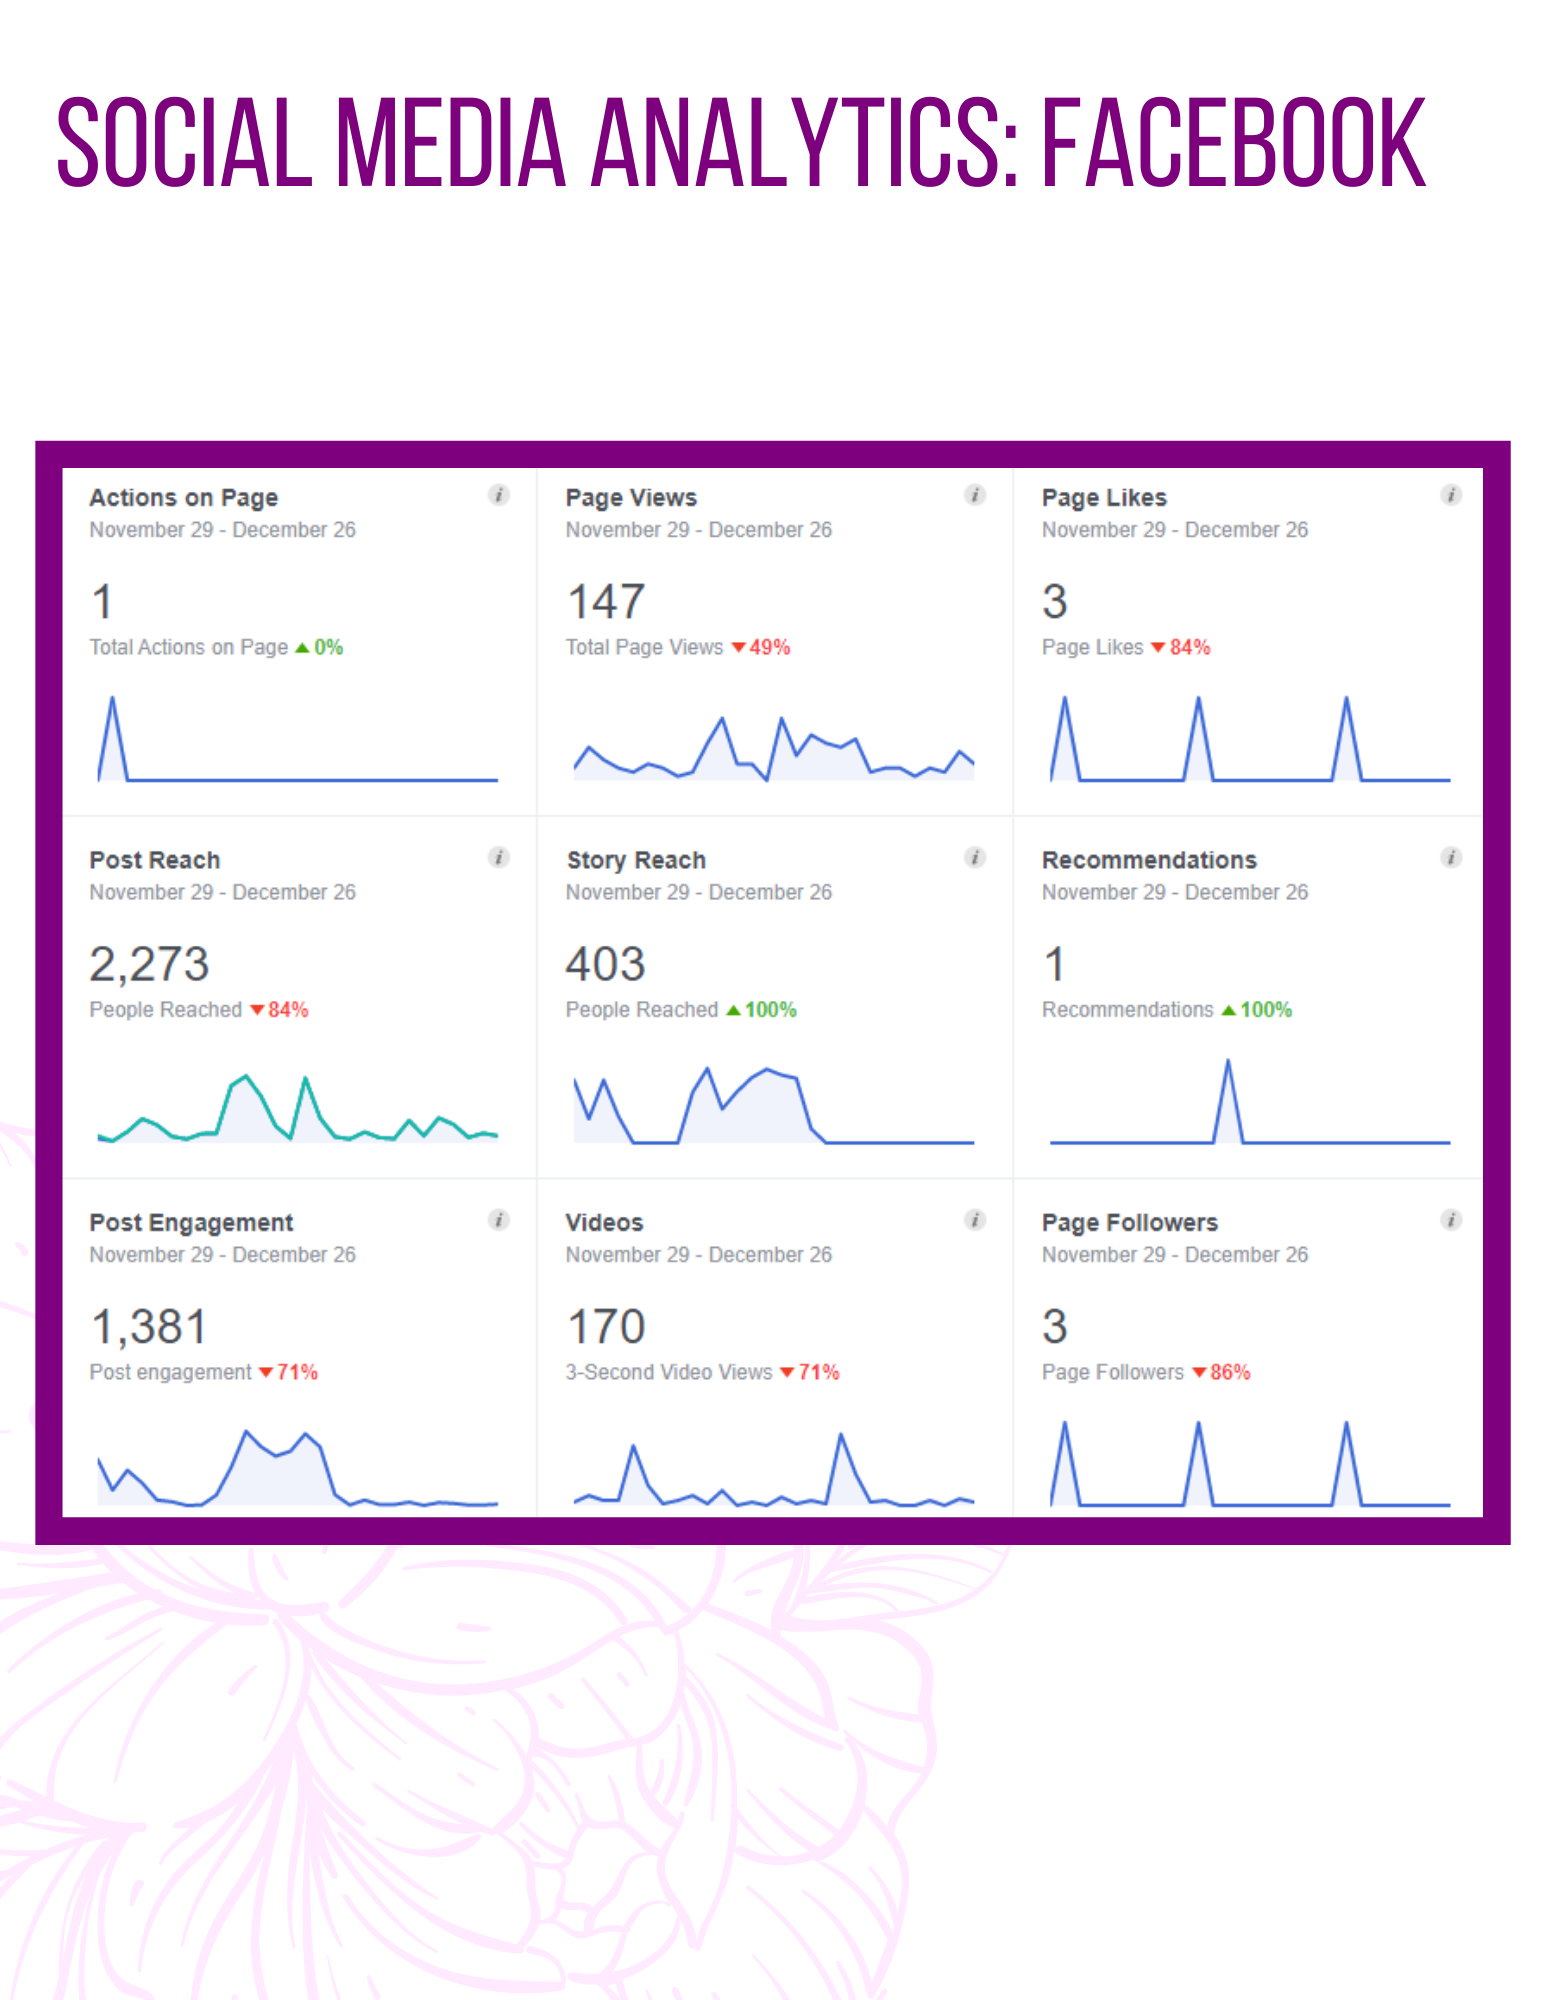
Task: Click the 147 total page views number
Action: (606, 602)
